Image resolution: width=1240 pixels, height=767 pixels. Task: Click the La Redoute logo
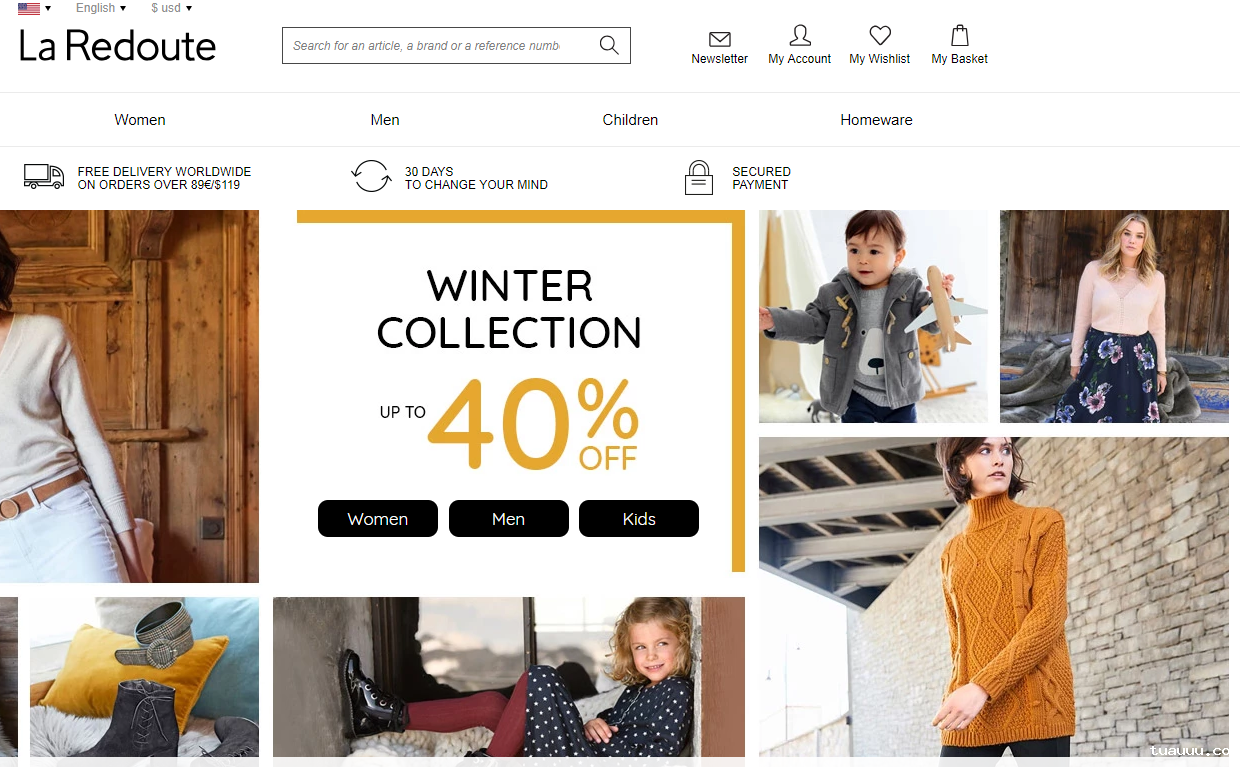coord(117,46)
